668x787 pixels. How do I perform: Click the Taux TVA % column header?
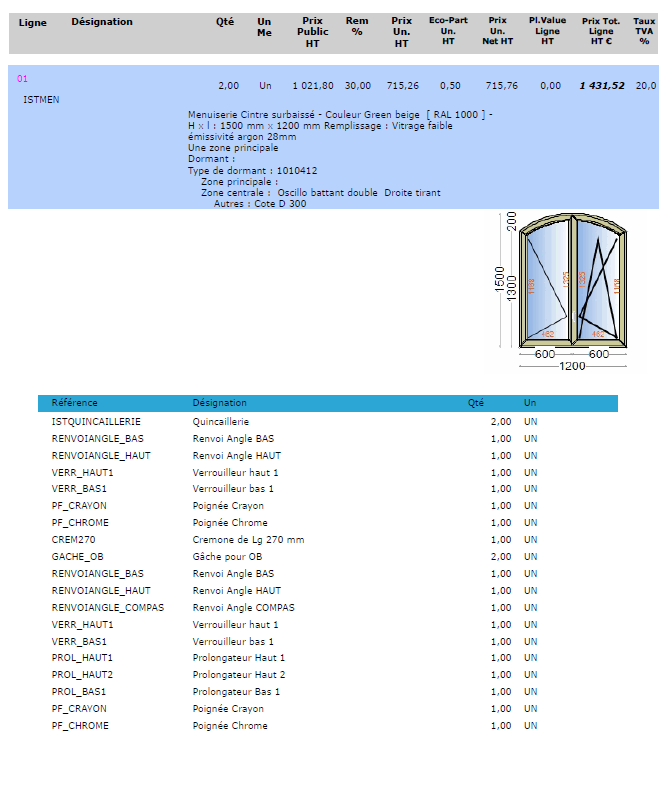[645, 32]
